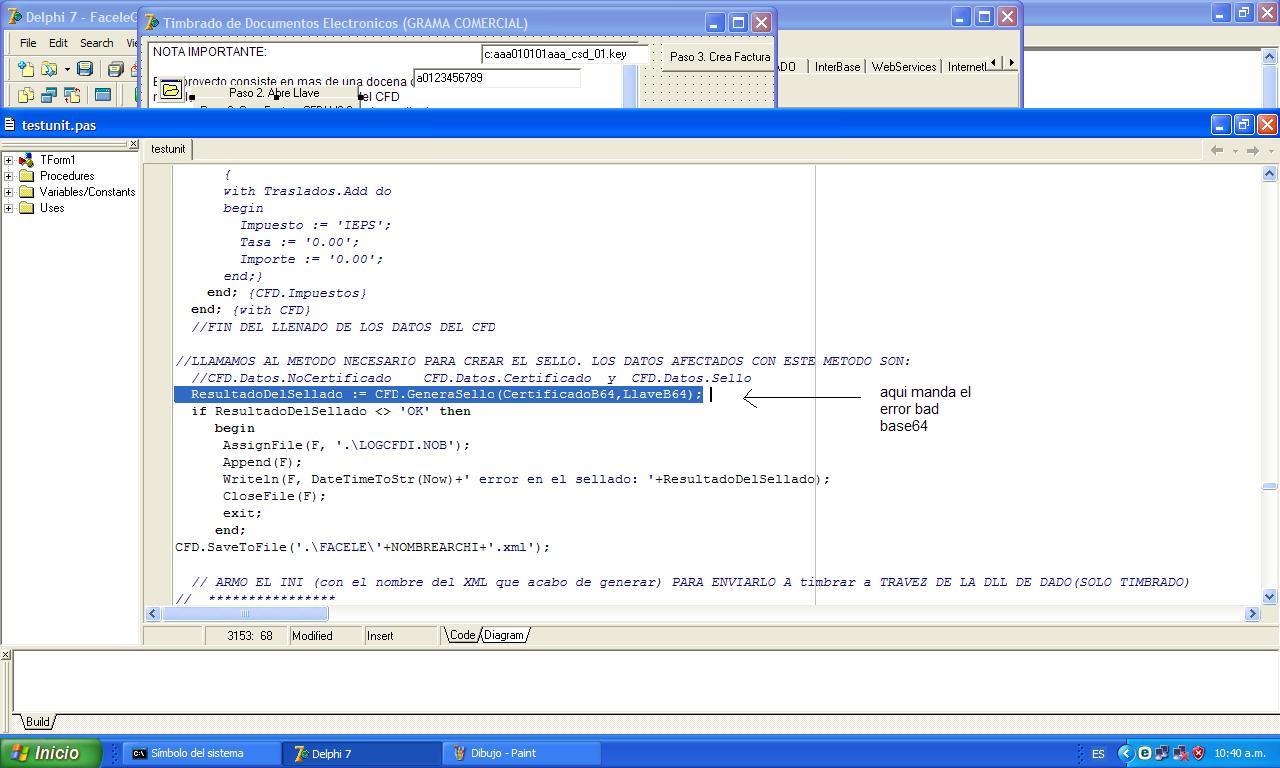The height and width of the screenshot is (768, 1280).
Task: Click the editor vertical scrollbar up arrow
Action: 1269,174
